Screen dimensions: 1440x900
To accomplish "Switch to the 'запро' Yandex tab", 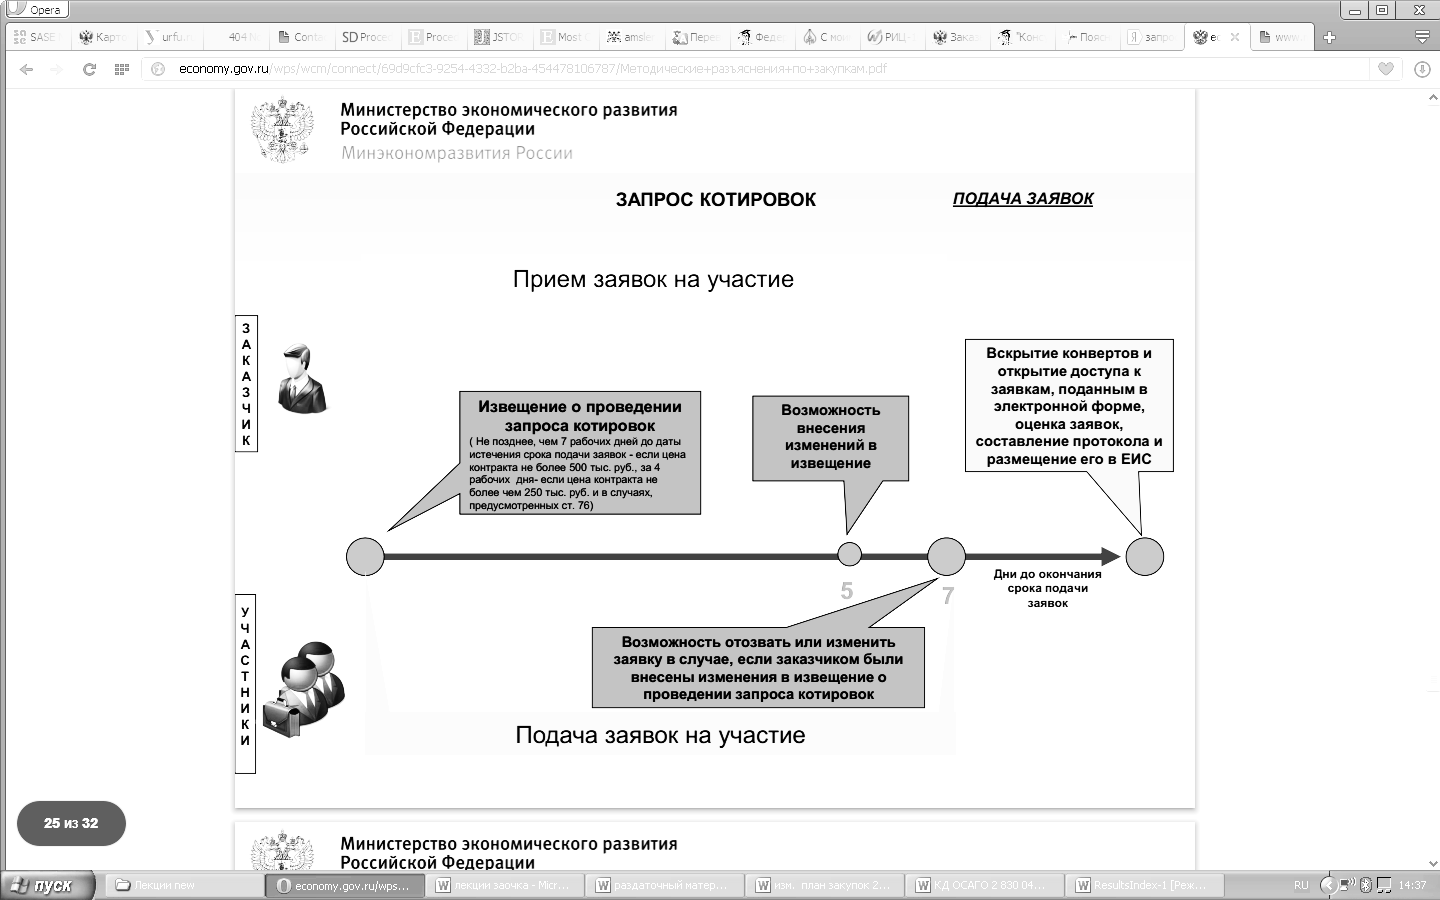I will coord(1152,37).
